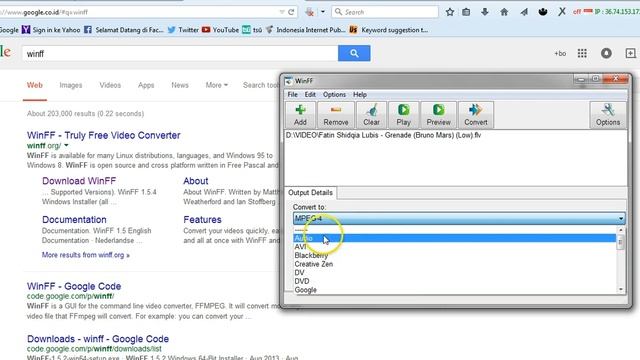This screenshot has height=360, width=640.
Task: Switch to Google News tab
Action: pyautogui.click(x=180, y=85)
